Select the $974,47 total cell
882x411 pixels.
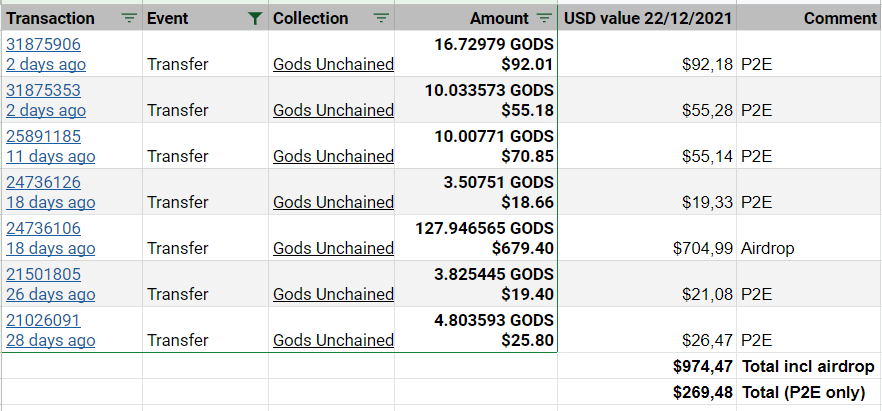pyautogui.click(x=647, y=366)
